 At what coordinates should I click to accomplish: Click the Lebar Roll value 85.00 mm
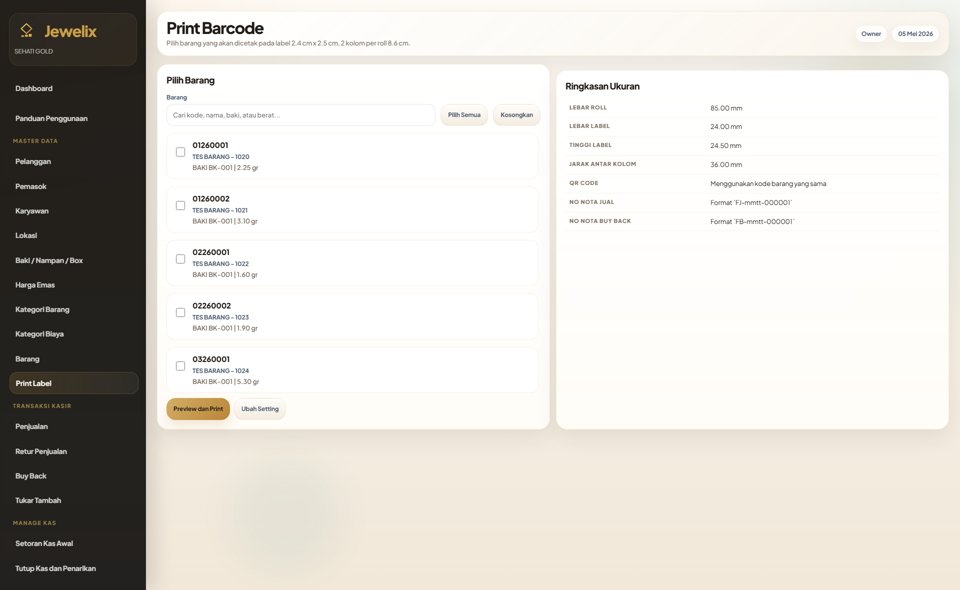[x=726, y=108]
